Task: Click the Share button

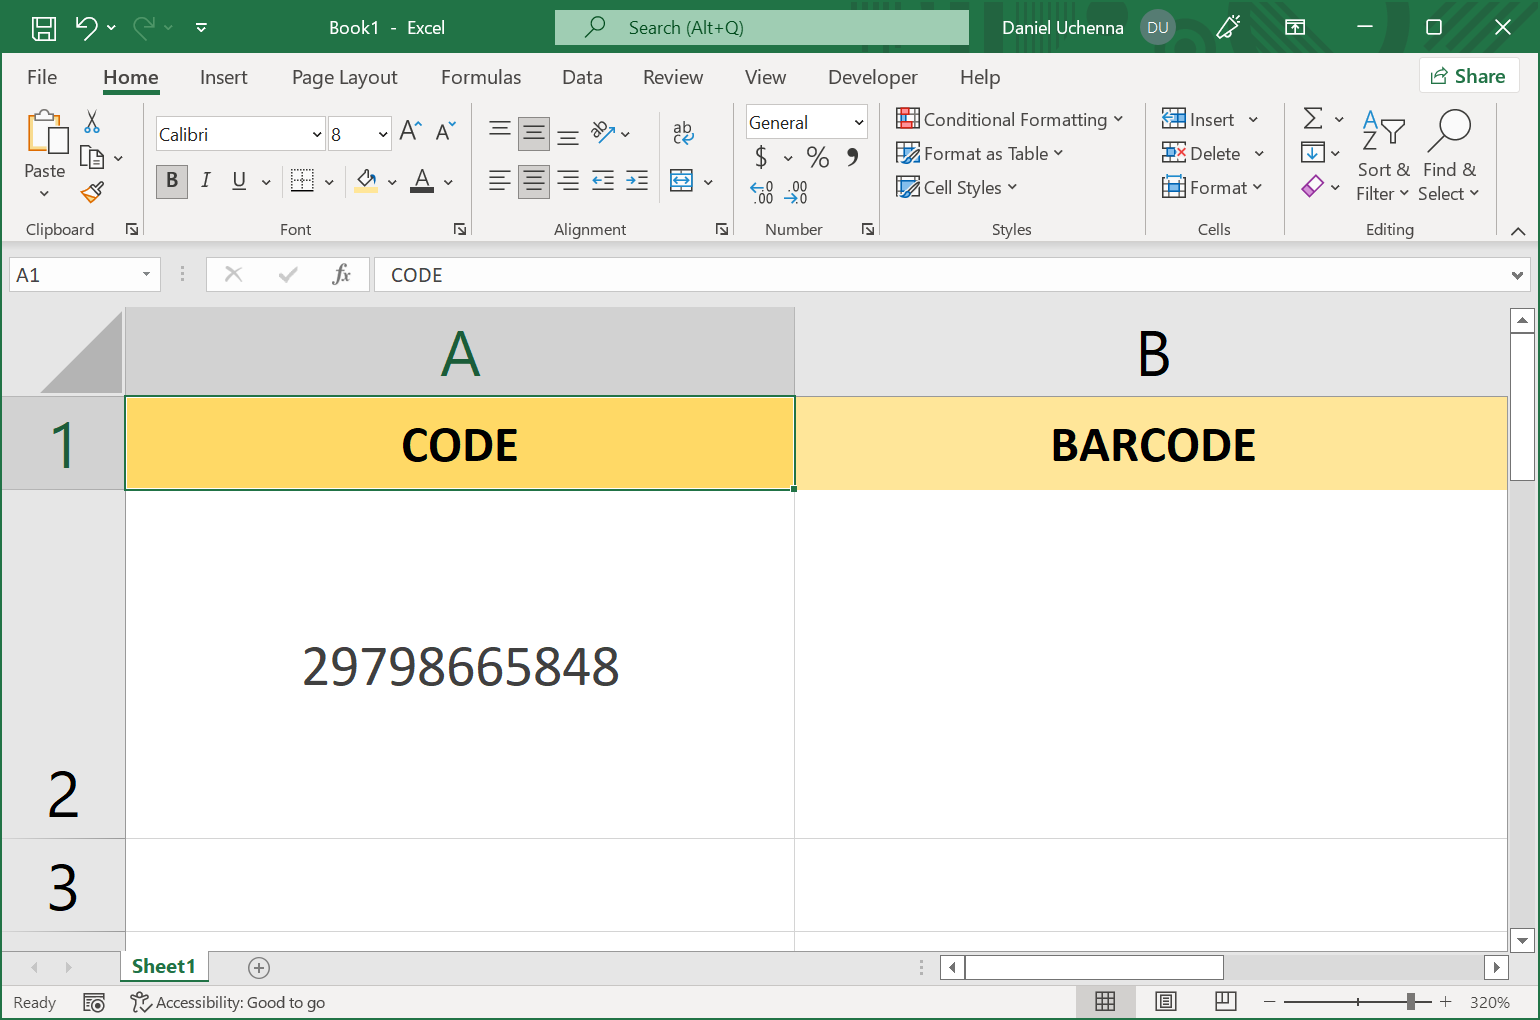Action: coord(1469,75)
